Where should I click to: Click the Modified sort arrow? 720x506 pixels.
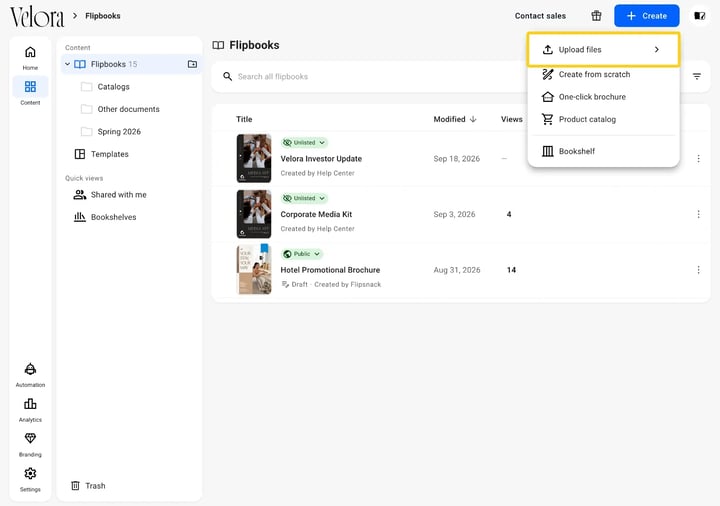tap(473, 119)
